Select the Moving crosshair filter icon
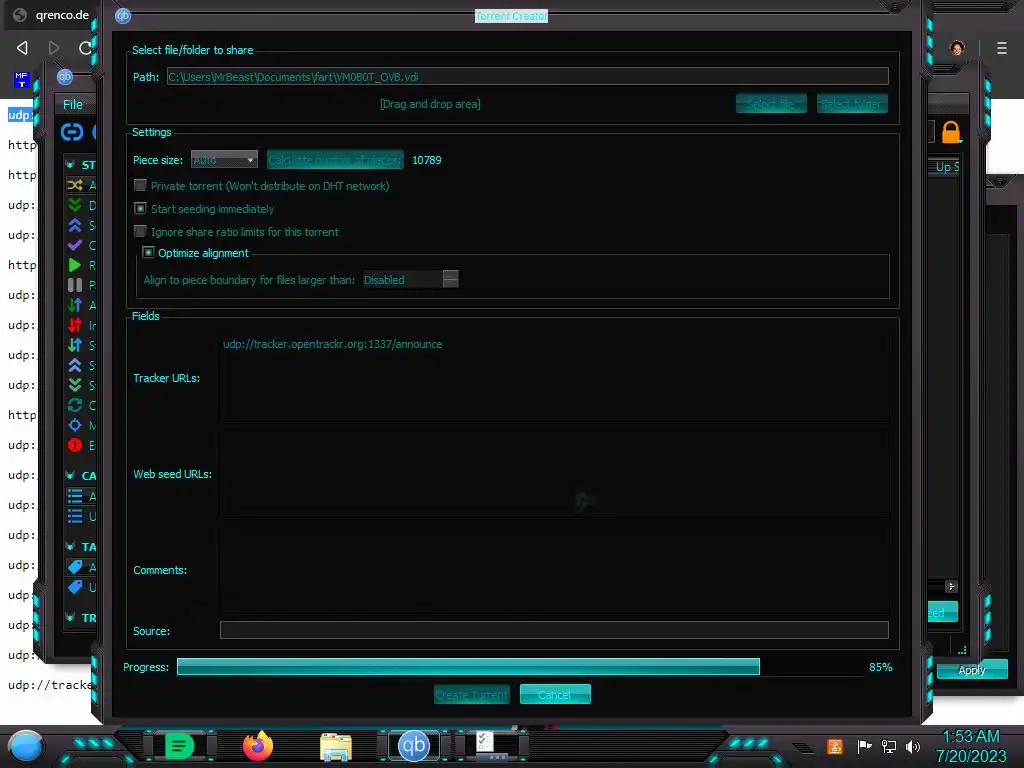 [74, 425]
